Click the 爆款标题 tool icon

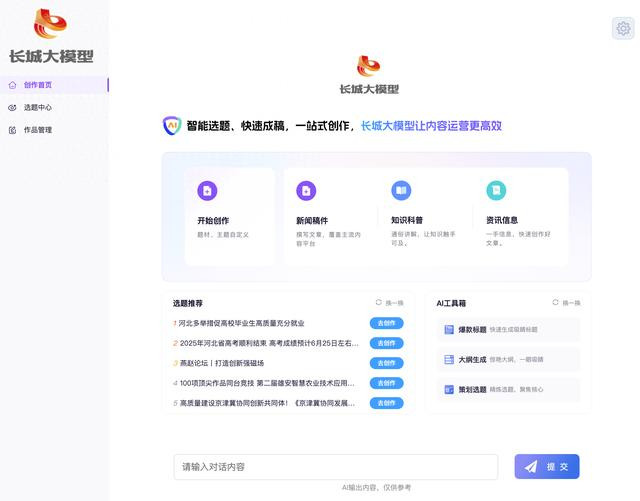click(449, 330)
